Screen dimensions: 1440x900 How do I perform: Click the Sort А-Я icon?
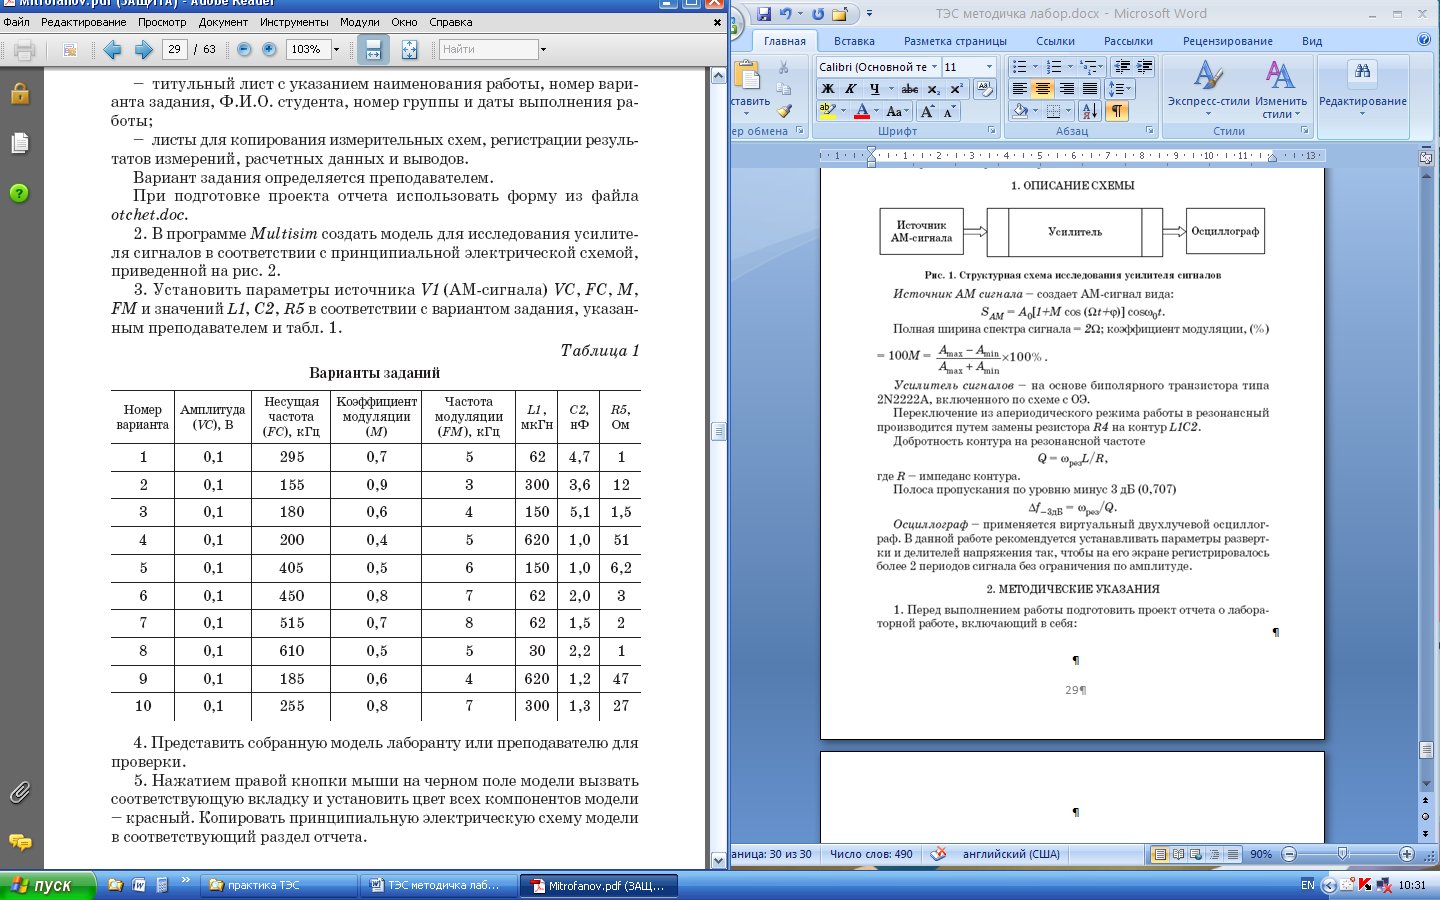coord(1090,111)
